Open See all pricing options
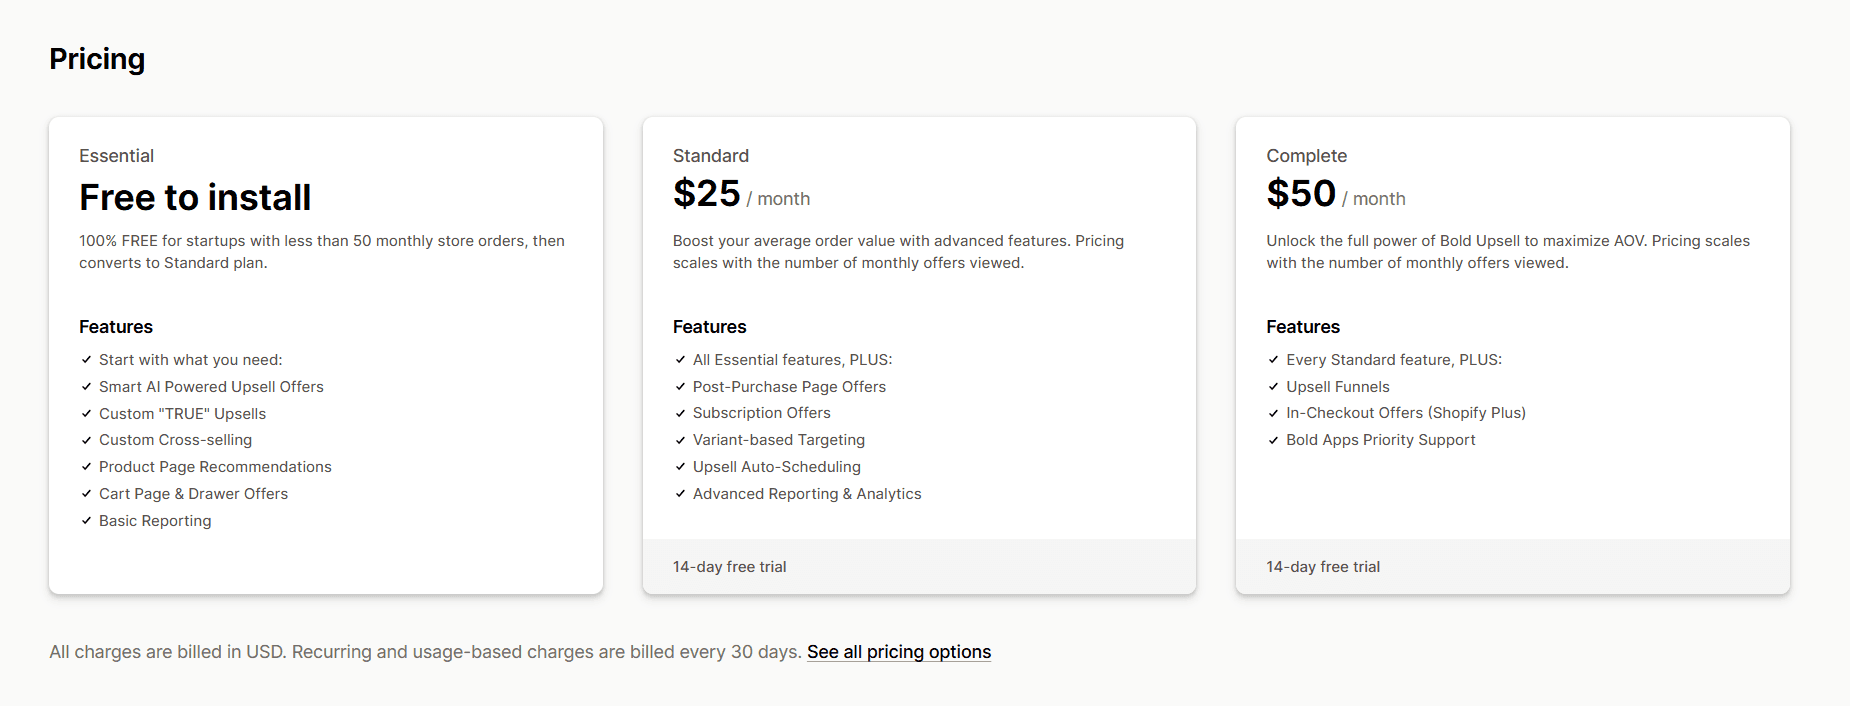Image resolution: width=1850 pixels, height=706 pixels. [x=898, y=651]
